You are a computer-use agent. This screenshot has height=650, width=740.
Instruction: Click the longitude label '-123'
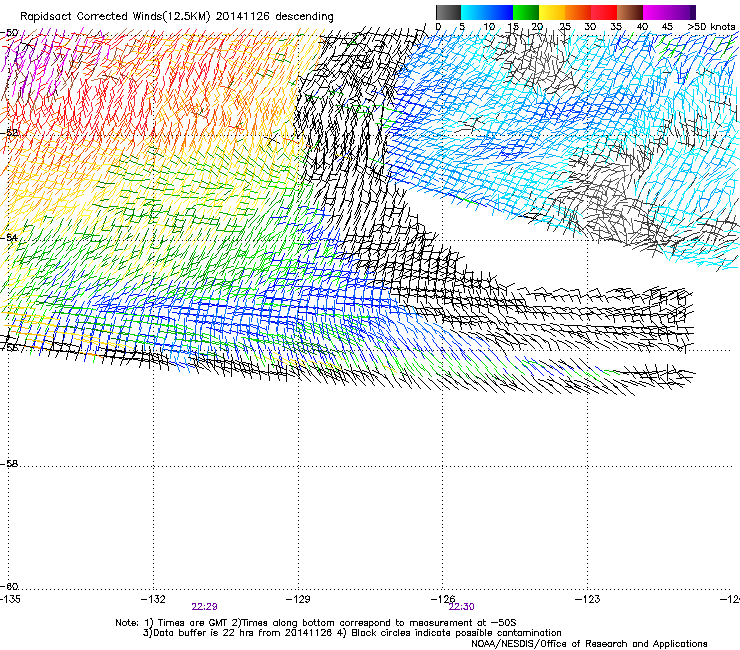point(588,599)
